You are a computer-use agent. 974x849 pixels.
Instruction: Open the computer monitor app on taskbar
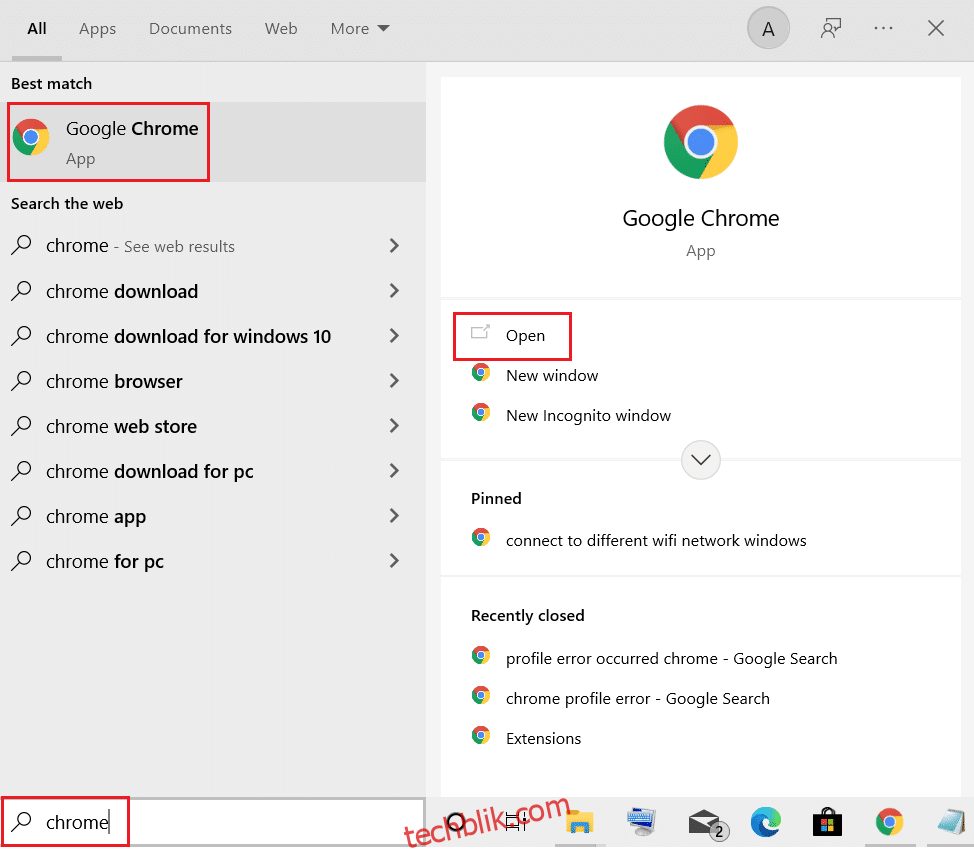click(x=641, y=822)
